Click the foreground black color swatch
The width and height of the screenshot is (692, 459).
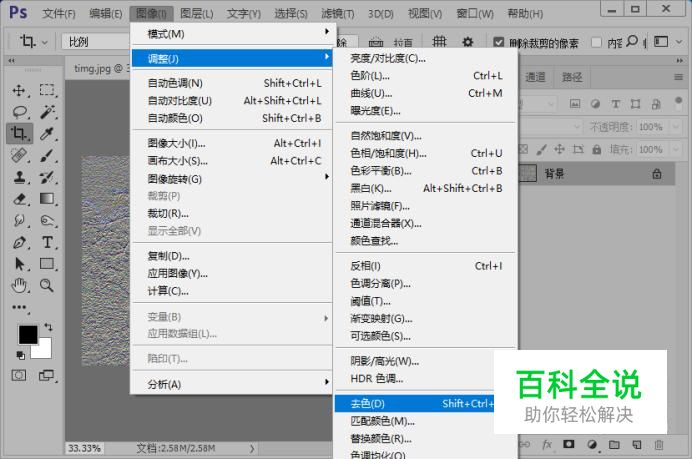click(x=28, y=334)
